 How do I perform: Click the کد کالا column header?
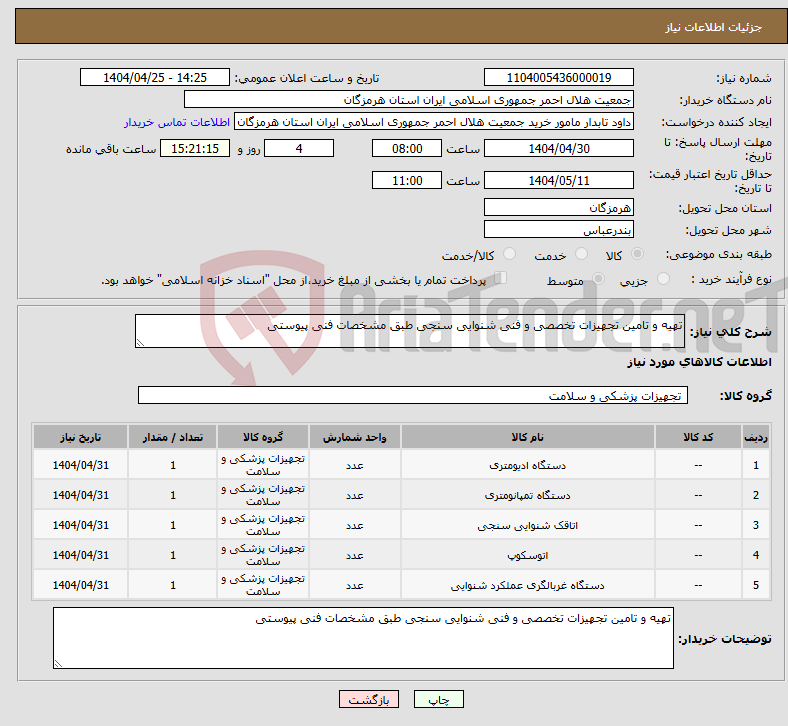pyautogui.click(x=698, y=437)
